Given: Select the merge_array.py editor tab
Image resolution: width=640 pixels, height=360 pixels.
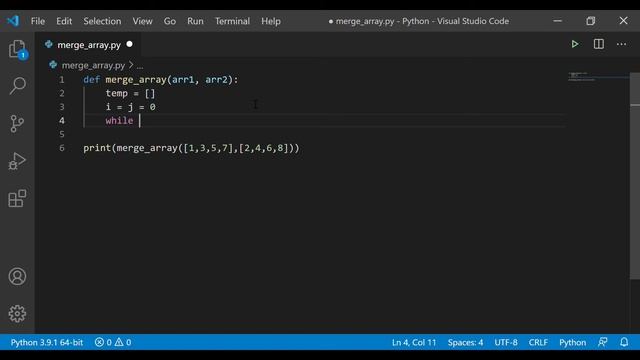Looking at the screenshot, I should (89, 44).
